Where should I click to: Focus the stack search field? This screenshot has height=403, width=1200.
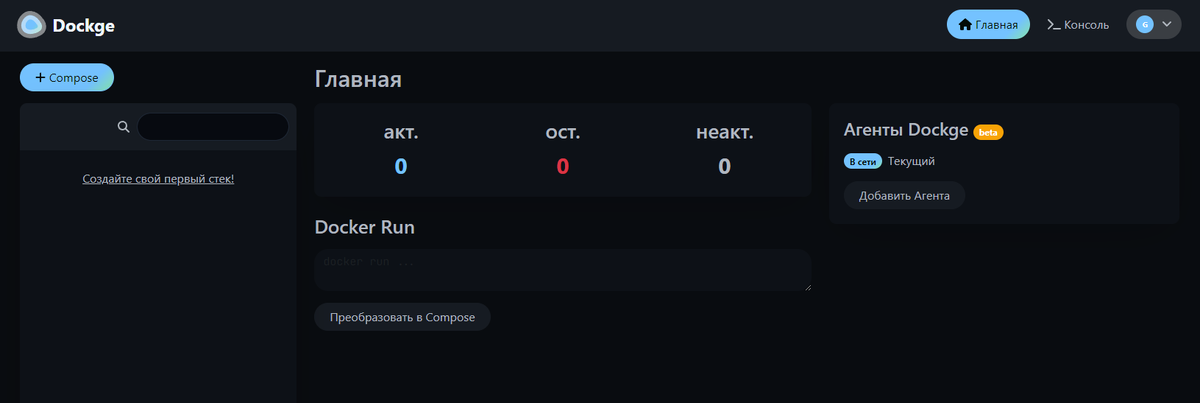(212, 127)
